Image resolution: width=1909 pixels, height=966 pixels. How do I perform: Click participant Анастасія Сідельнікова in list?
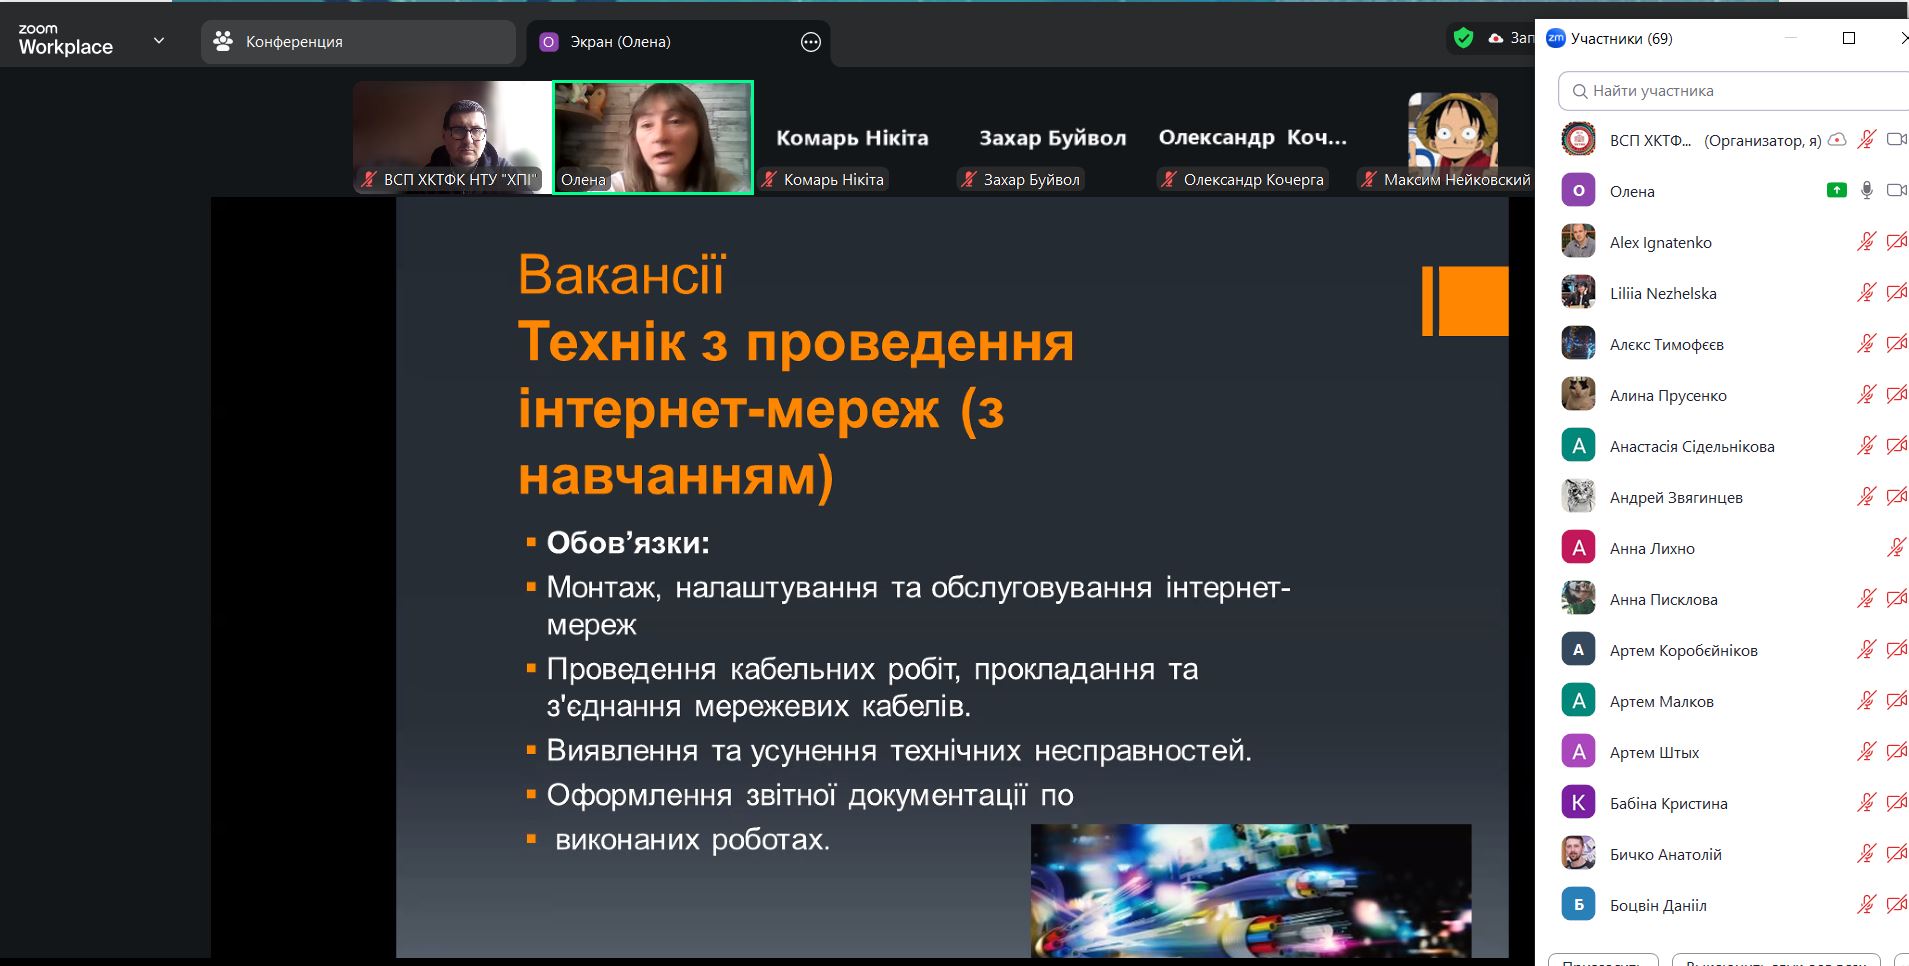coord(1691,446)
